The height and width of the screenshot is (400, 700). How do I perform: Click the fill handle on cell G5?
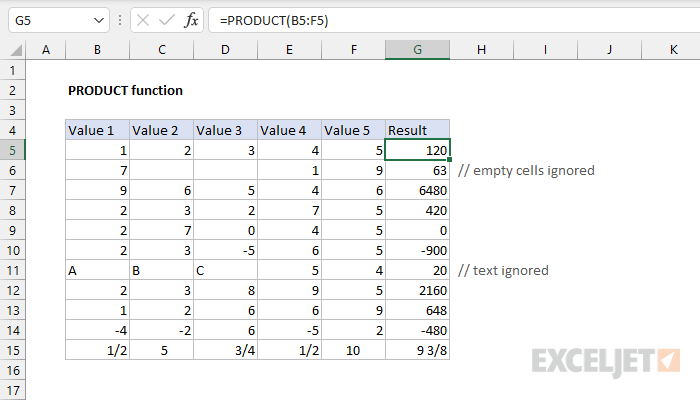[x=449, y=159]
